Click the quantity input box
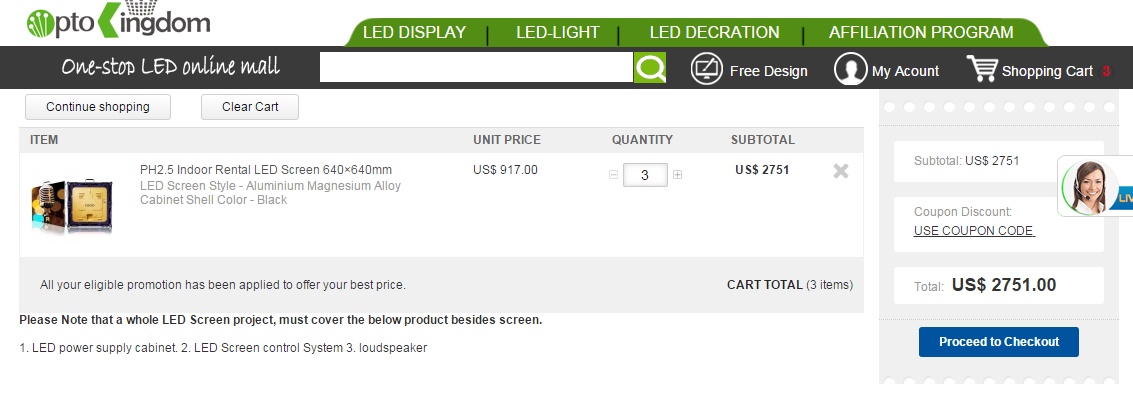1133x415 pixels. tap(645, 175)
